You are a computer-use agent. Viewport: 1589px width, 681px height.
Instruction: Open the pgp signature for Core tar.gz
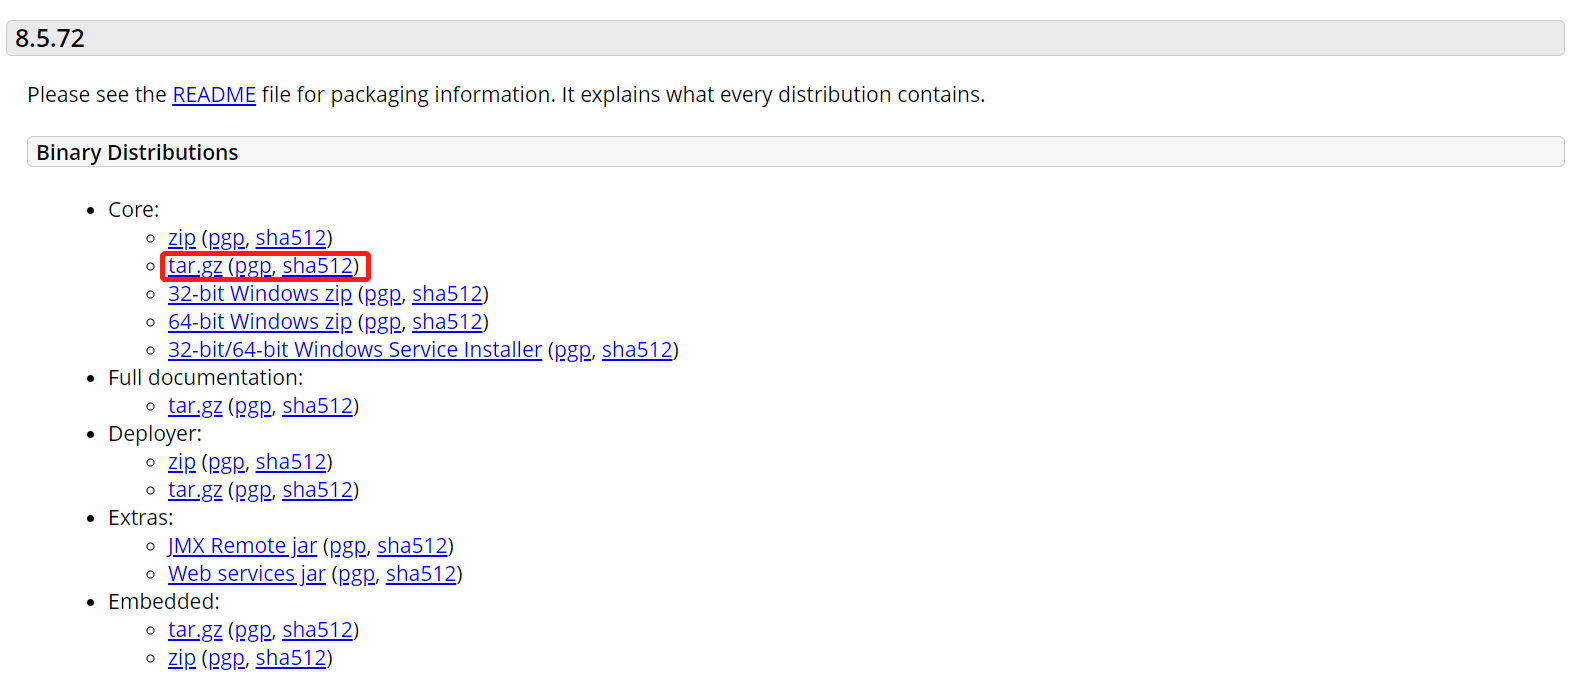click(253, 266)
